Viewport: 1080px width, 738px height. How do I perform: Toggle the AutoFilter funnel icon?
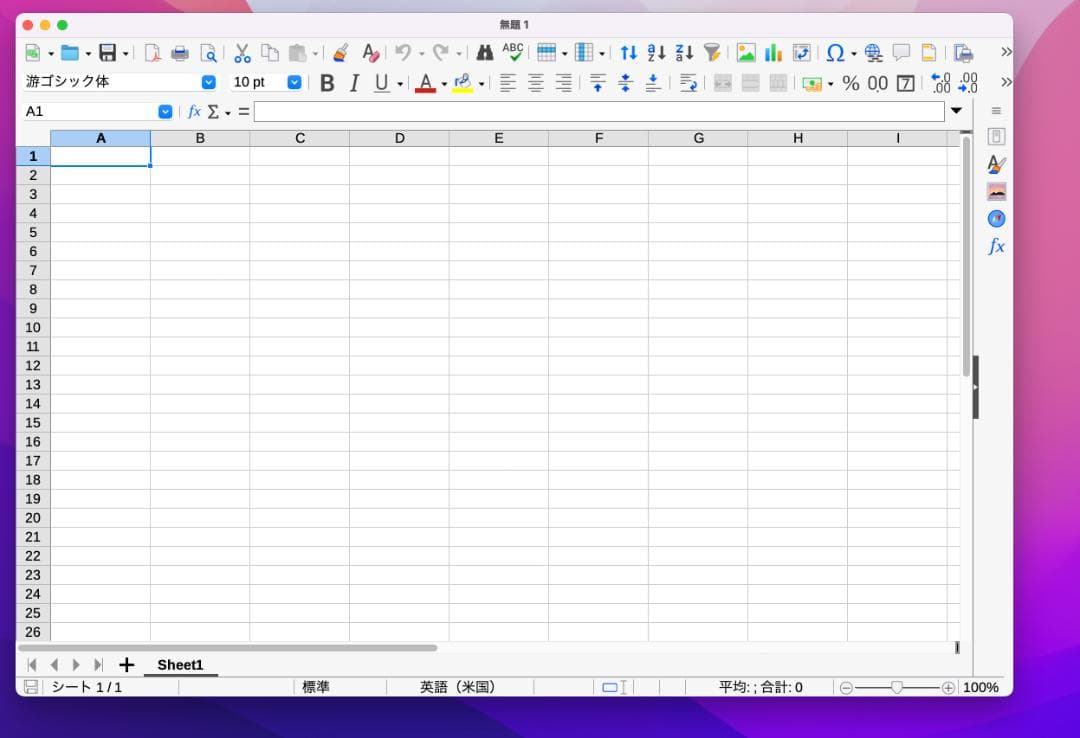(712, 52)
